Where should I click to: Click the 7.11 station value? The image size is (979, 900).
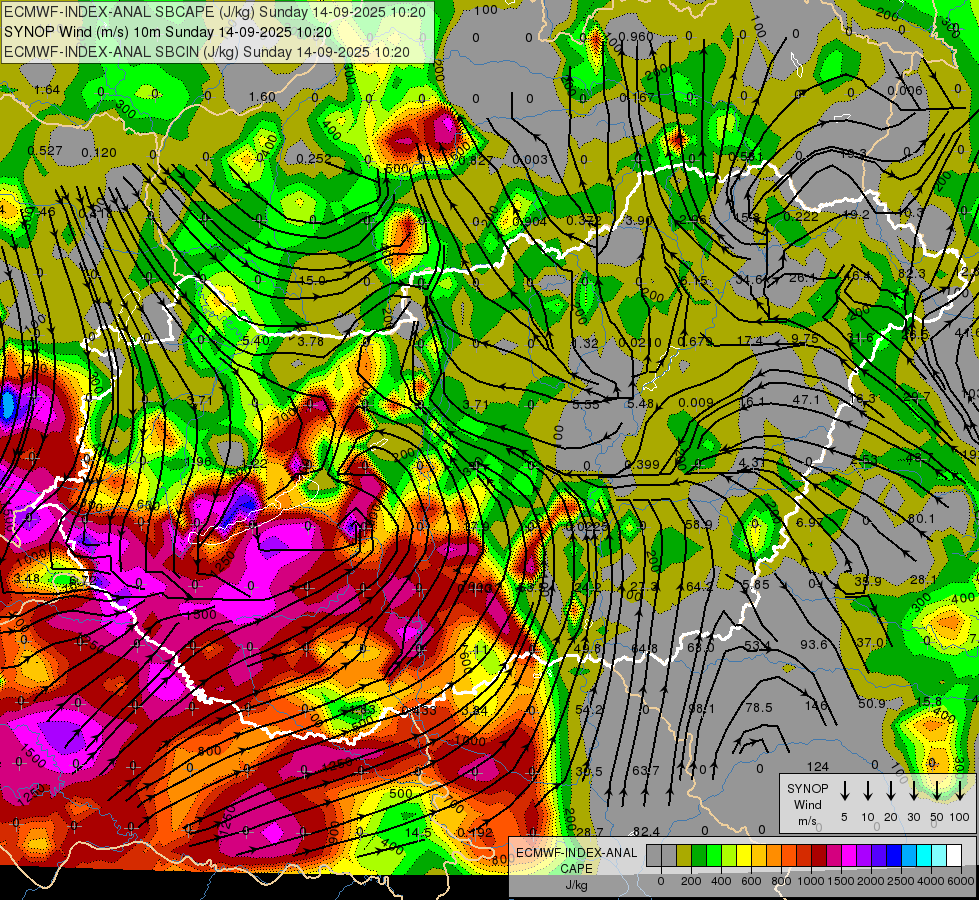(x=477, y=650)
